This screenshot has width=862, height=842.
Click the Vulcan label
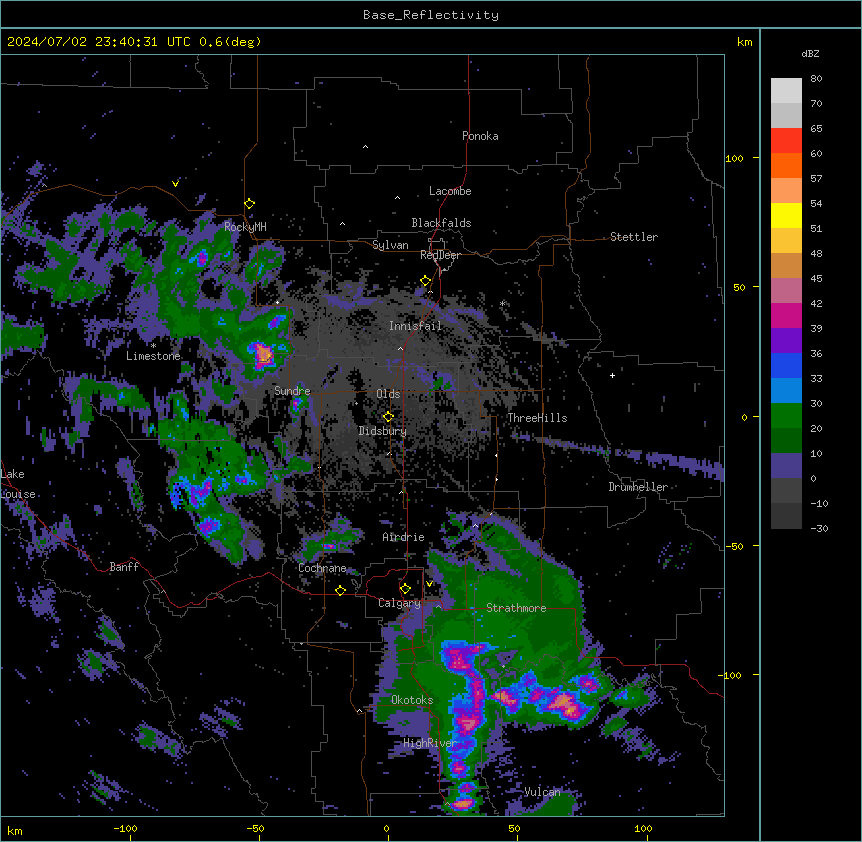click(x=542, y=792)
